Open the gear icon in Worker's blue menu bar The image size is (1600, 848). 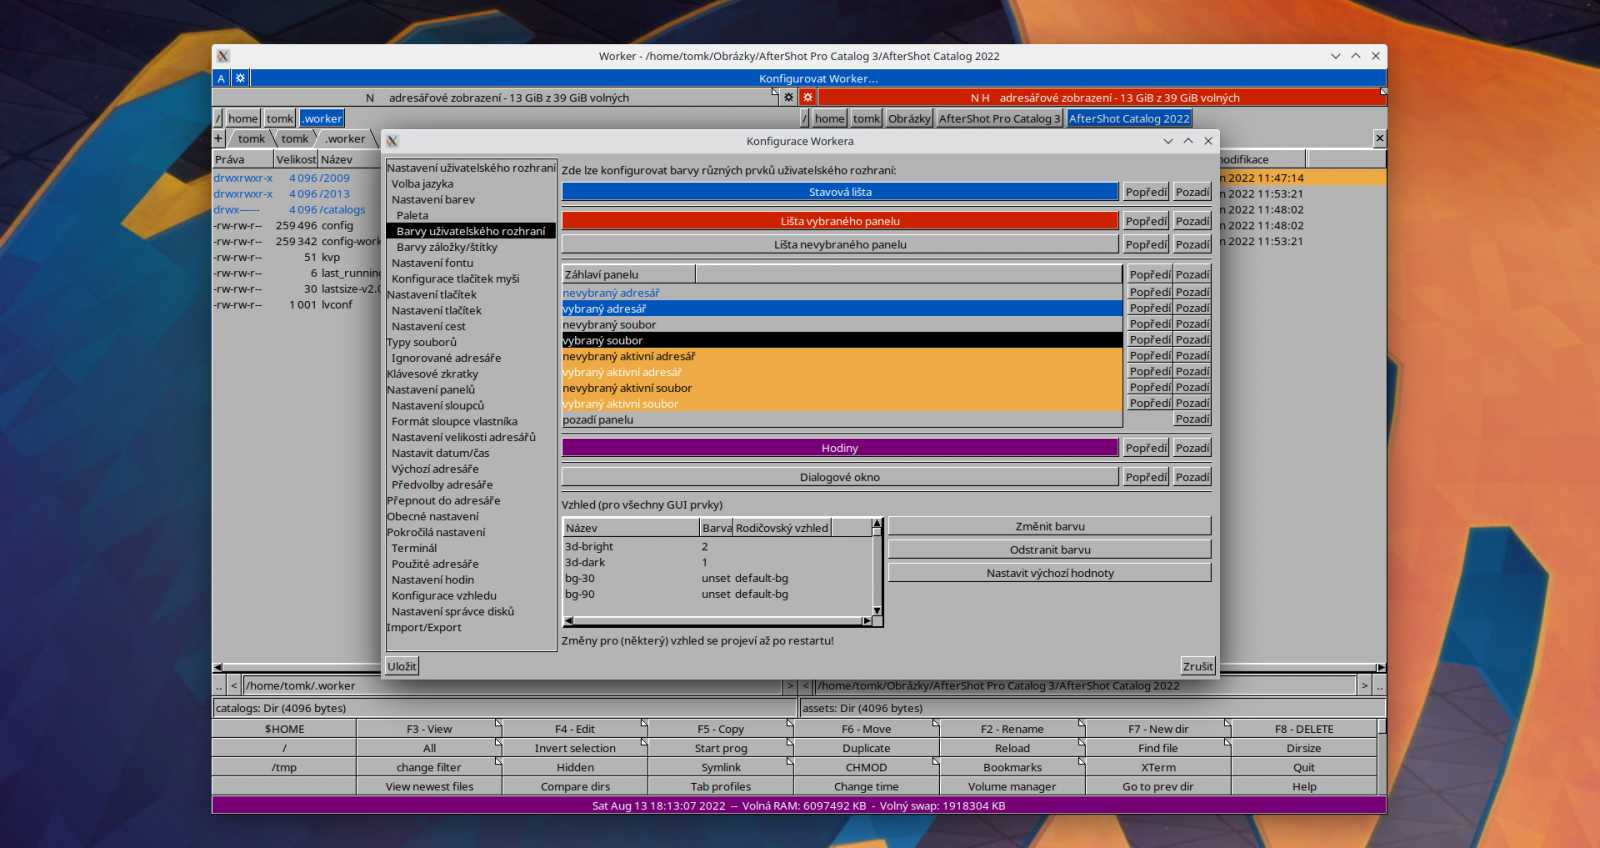click(240, 78)
